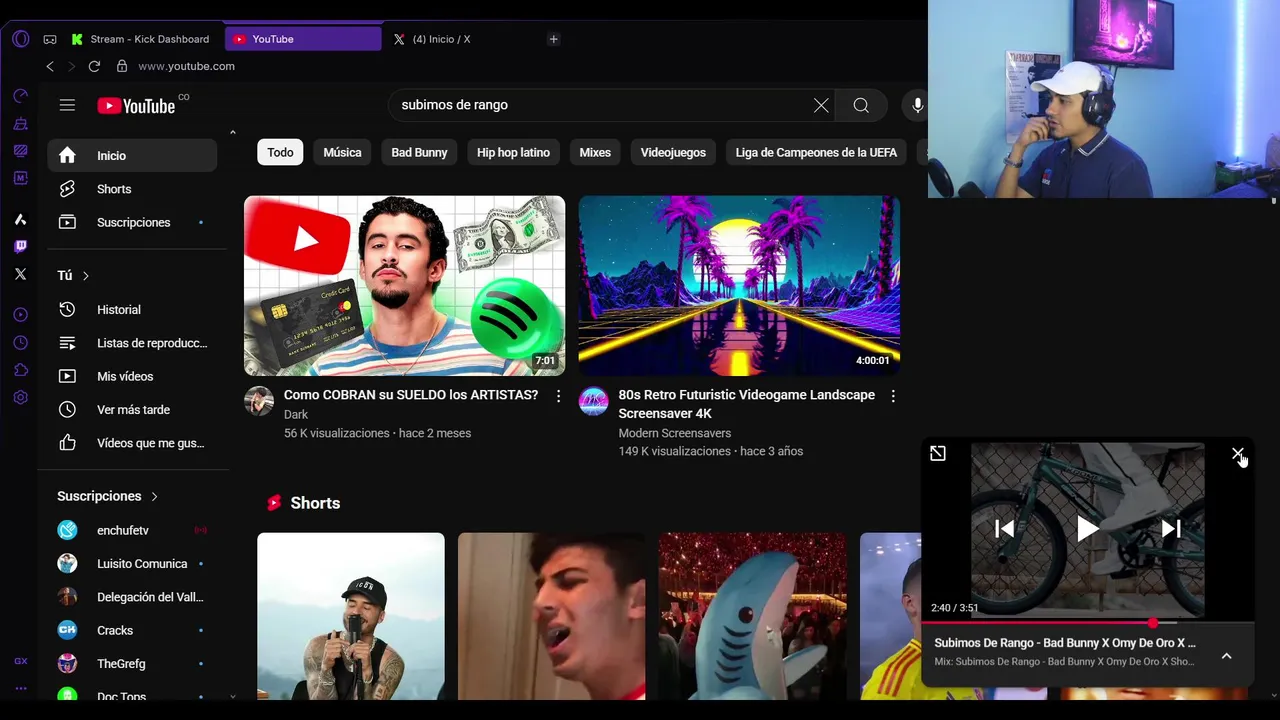Open Opera sidebar player icon
The width and height of the screenshot is (1280, 720).
coord(20,315)
